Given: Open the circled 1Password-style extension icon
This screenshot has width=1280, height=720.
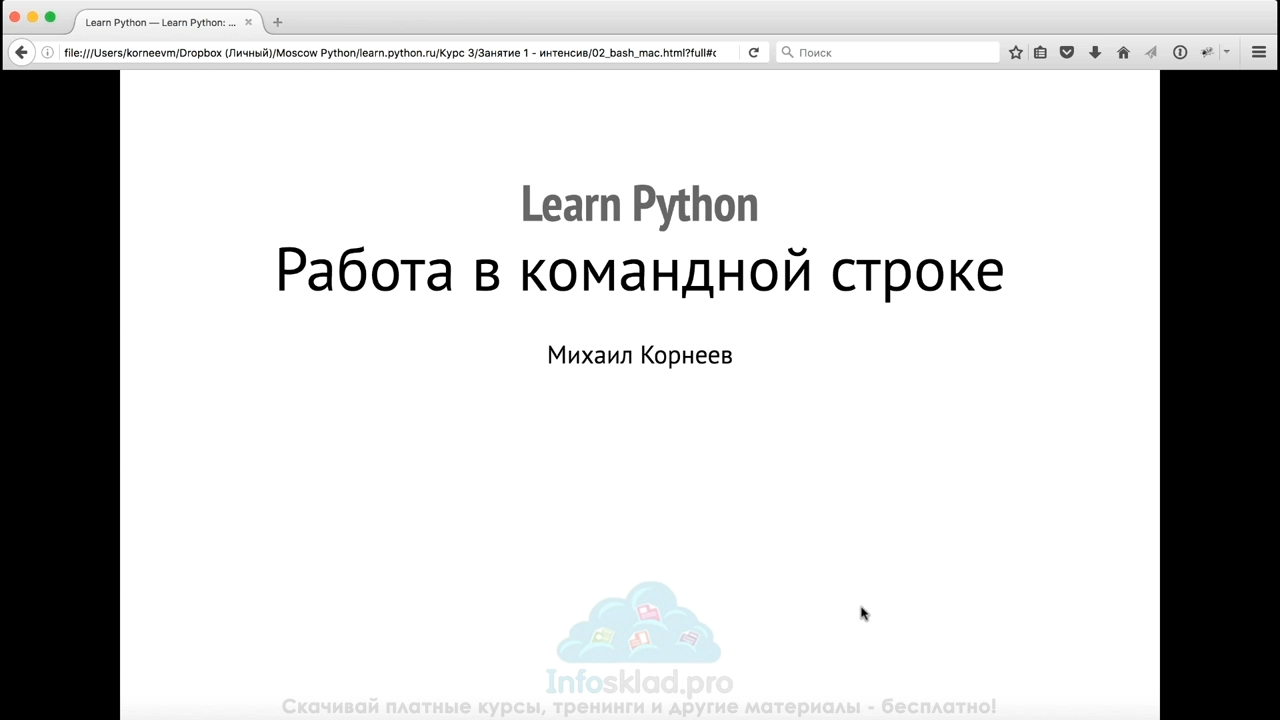Looking at the screenshot, I should point(1180,52).
